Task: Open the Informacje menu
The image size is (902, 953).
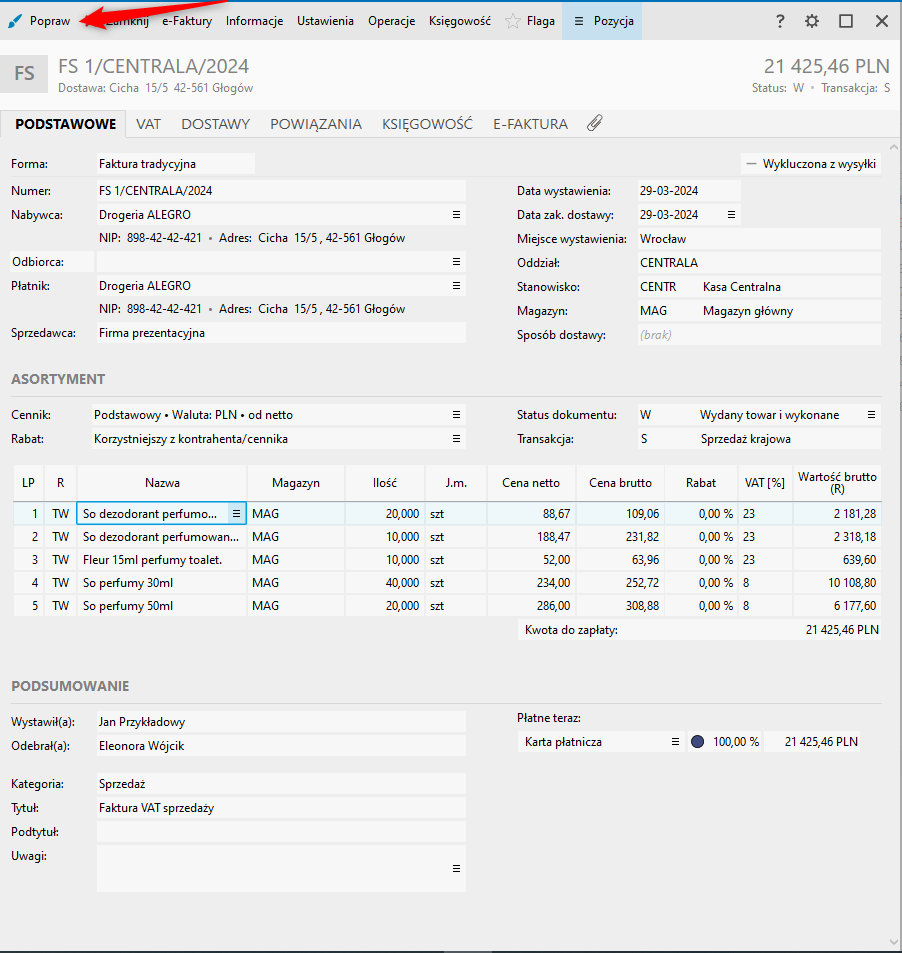Action: (x=255, y=21)
